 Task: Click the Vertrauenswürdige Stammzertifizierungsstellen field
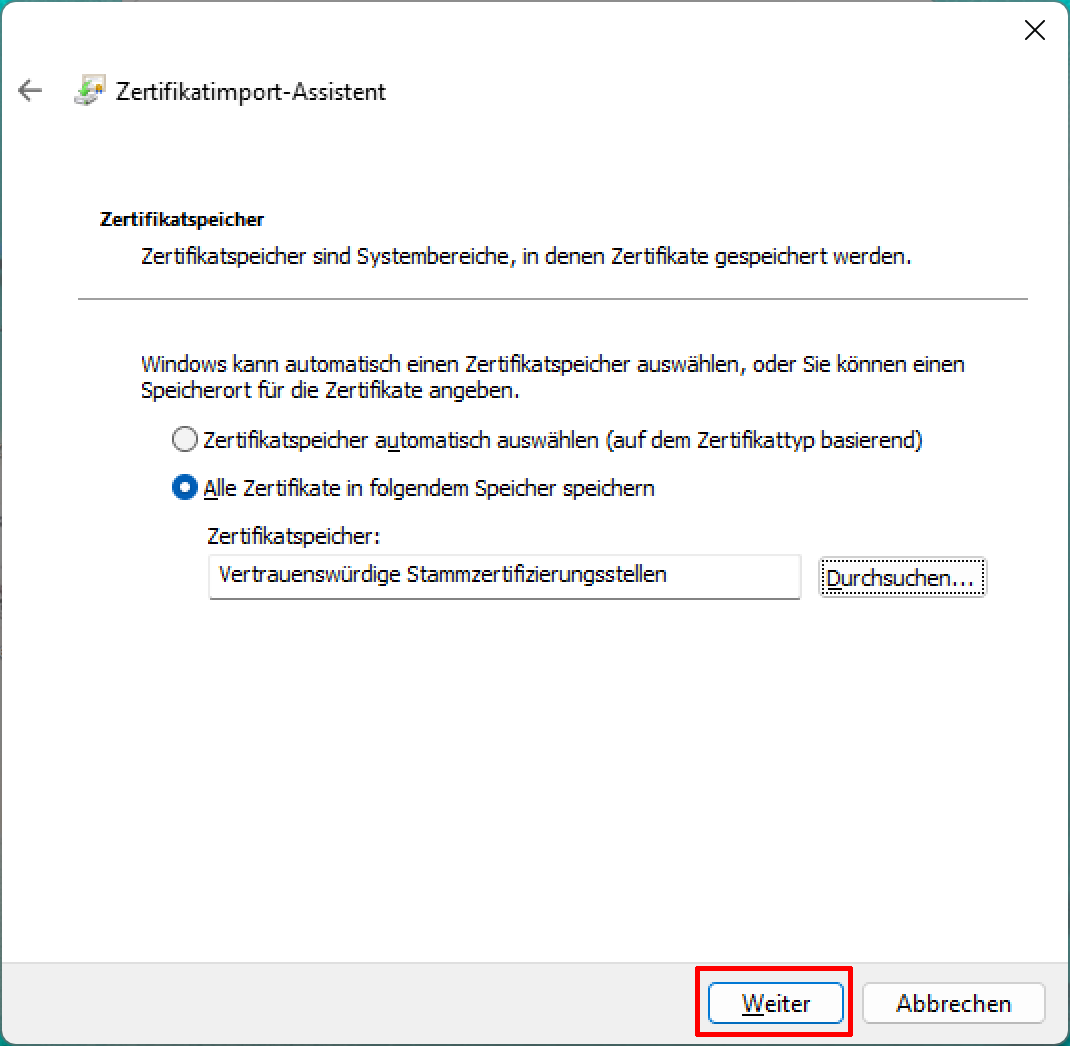point(504,577)
